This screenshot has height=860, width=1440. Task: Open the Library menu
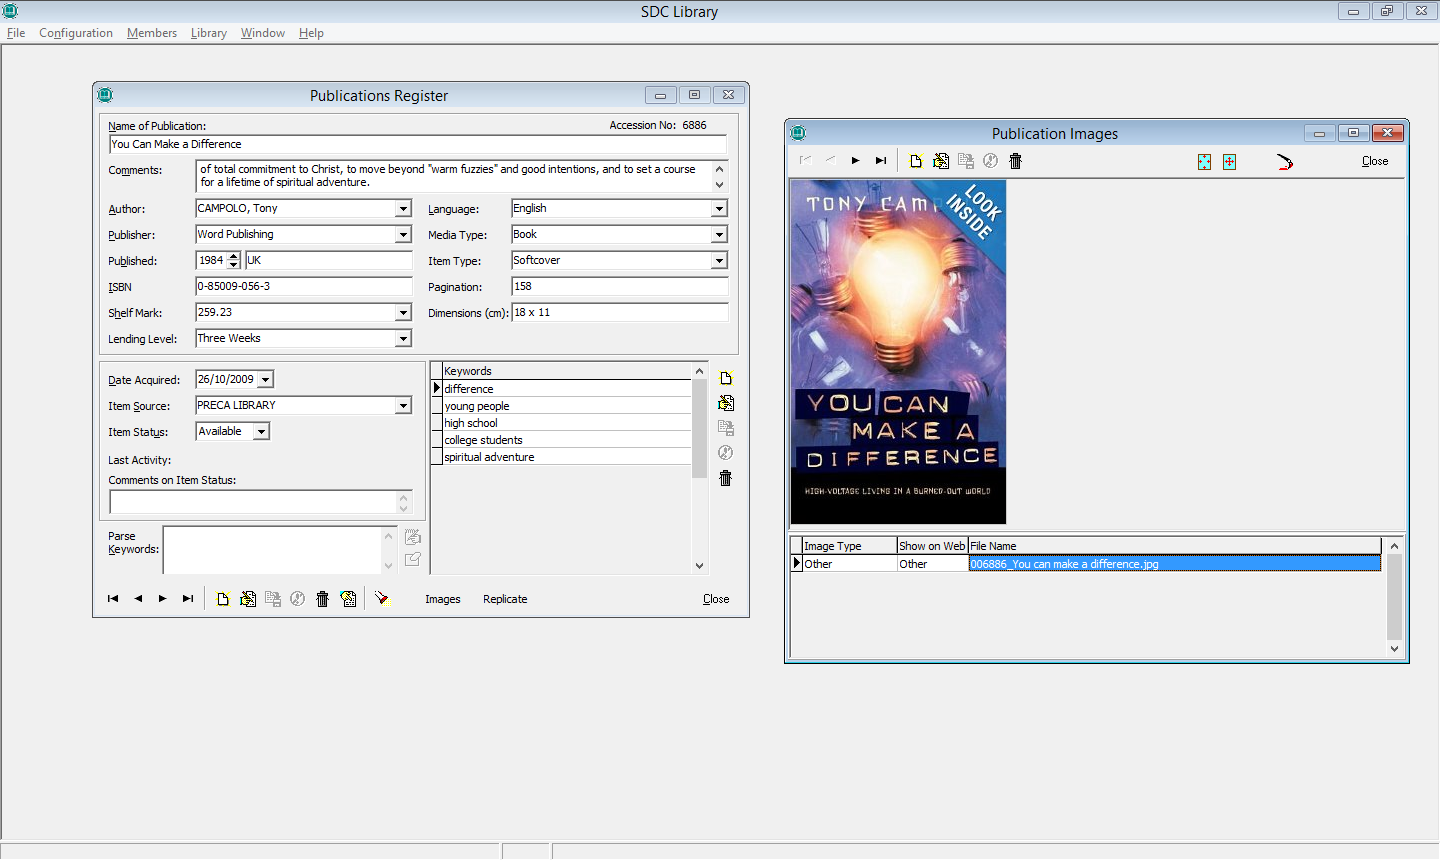[209, 33]
